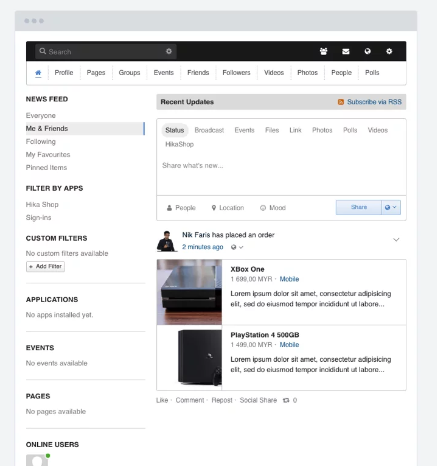The width and height of the screenshot is (437, 466).
Task: Click the RSS feed icon
Action: point(341,102)
